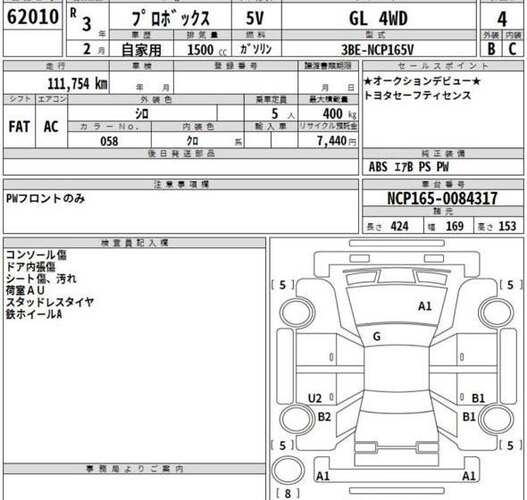Click the color number "058"
Image resolution: width=527 pixels, height=500 pixels.
point(109,141)
